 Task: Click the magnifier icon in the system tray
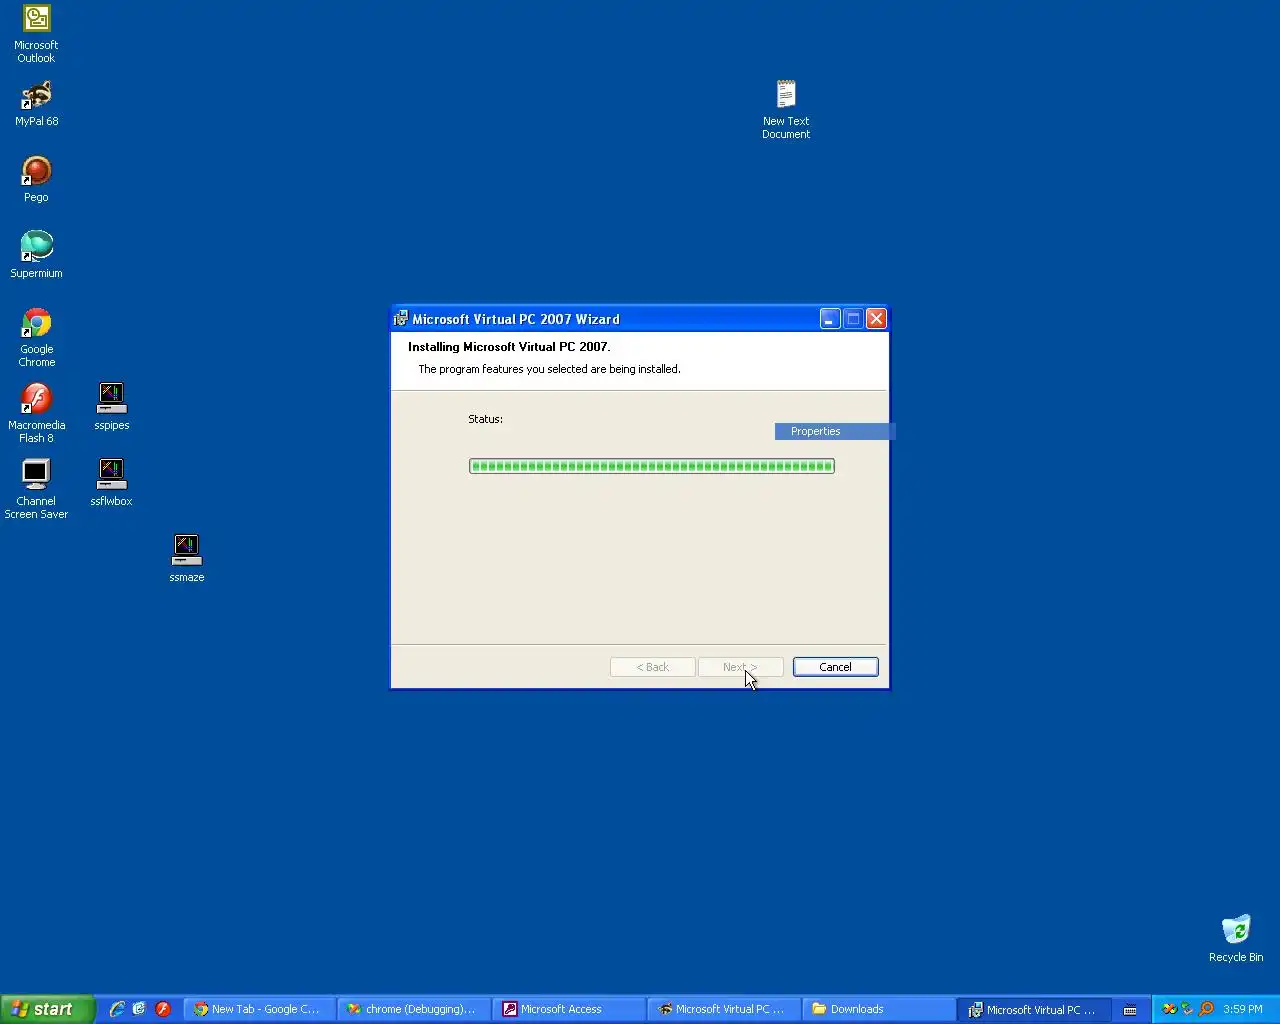1206,1009
